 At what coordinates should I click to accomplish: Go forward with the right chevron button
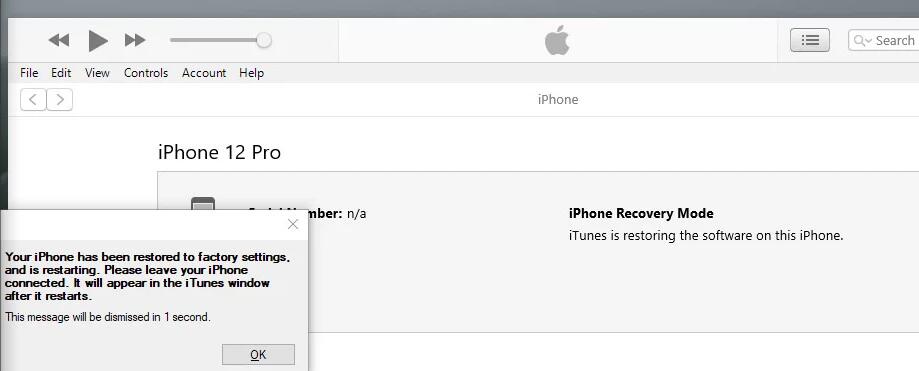click(60, 100)
